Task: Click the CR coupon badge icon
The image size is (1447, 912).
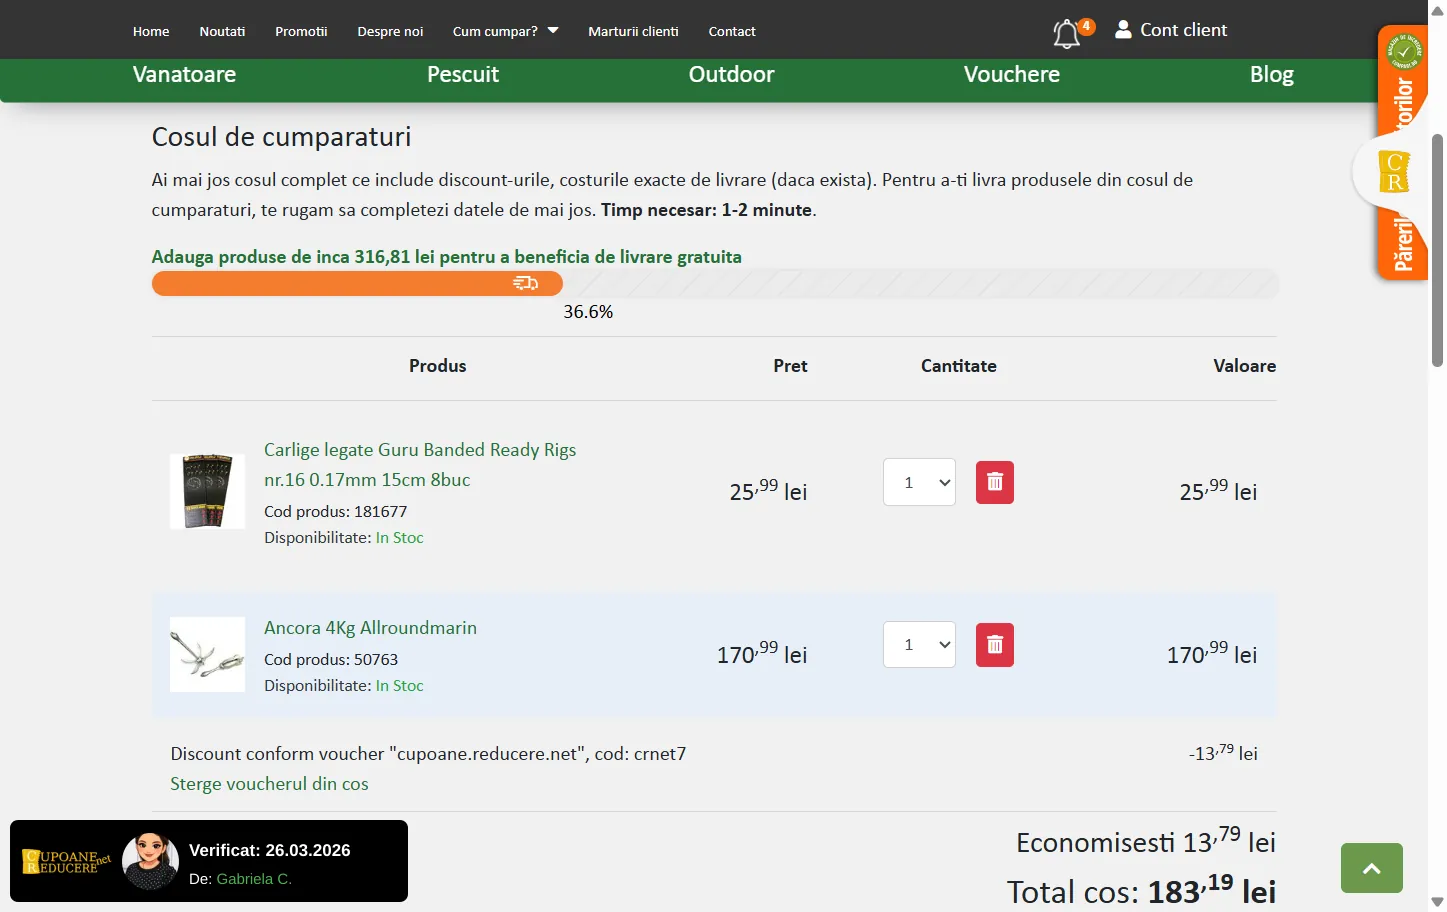Action: [1393, 172]
